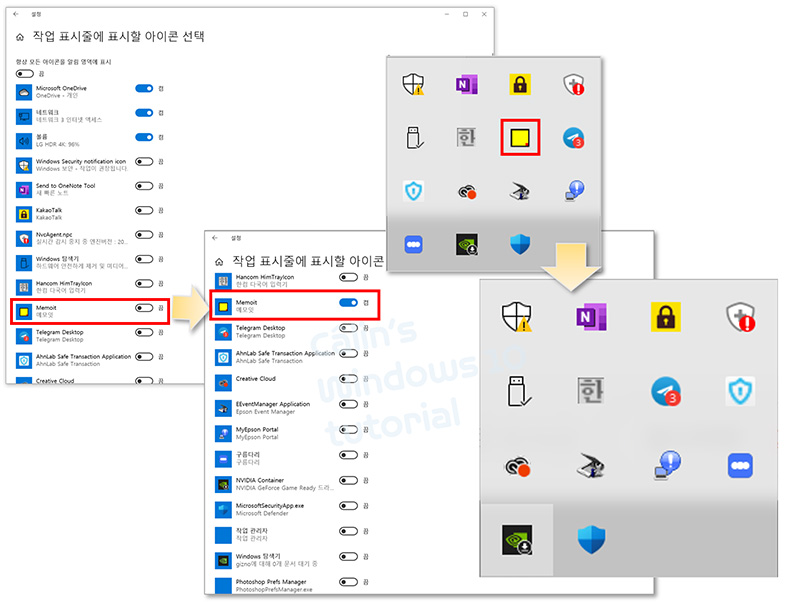Enable MicrosoftSecurityApp.exe toggle
This screenshot has height=611, width=800.
point(348,506)
